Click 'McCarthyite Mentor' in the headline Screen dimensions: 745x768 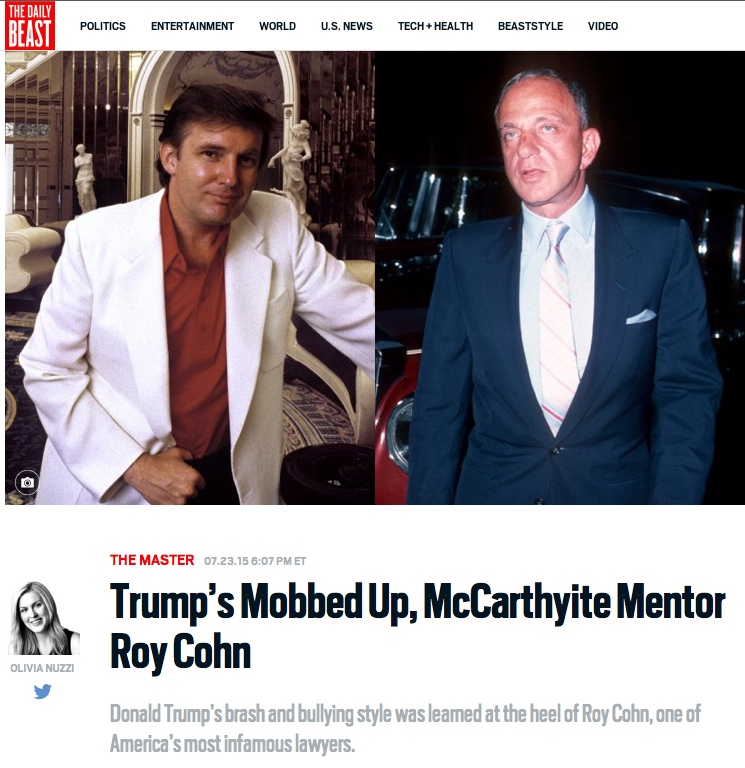(574, 603)
